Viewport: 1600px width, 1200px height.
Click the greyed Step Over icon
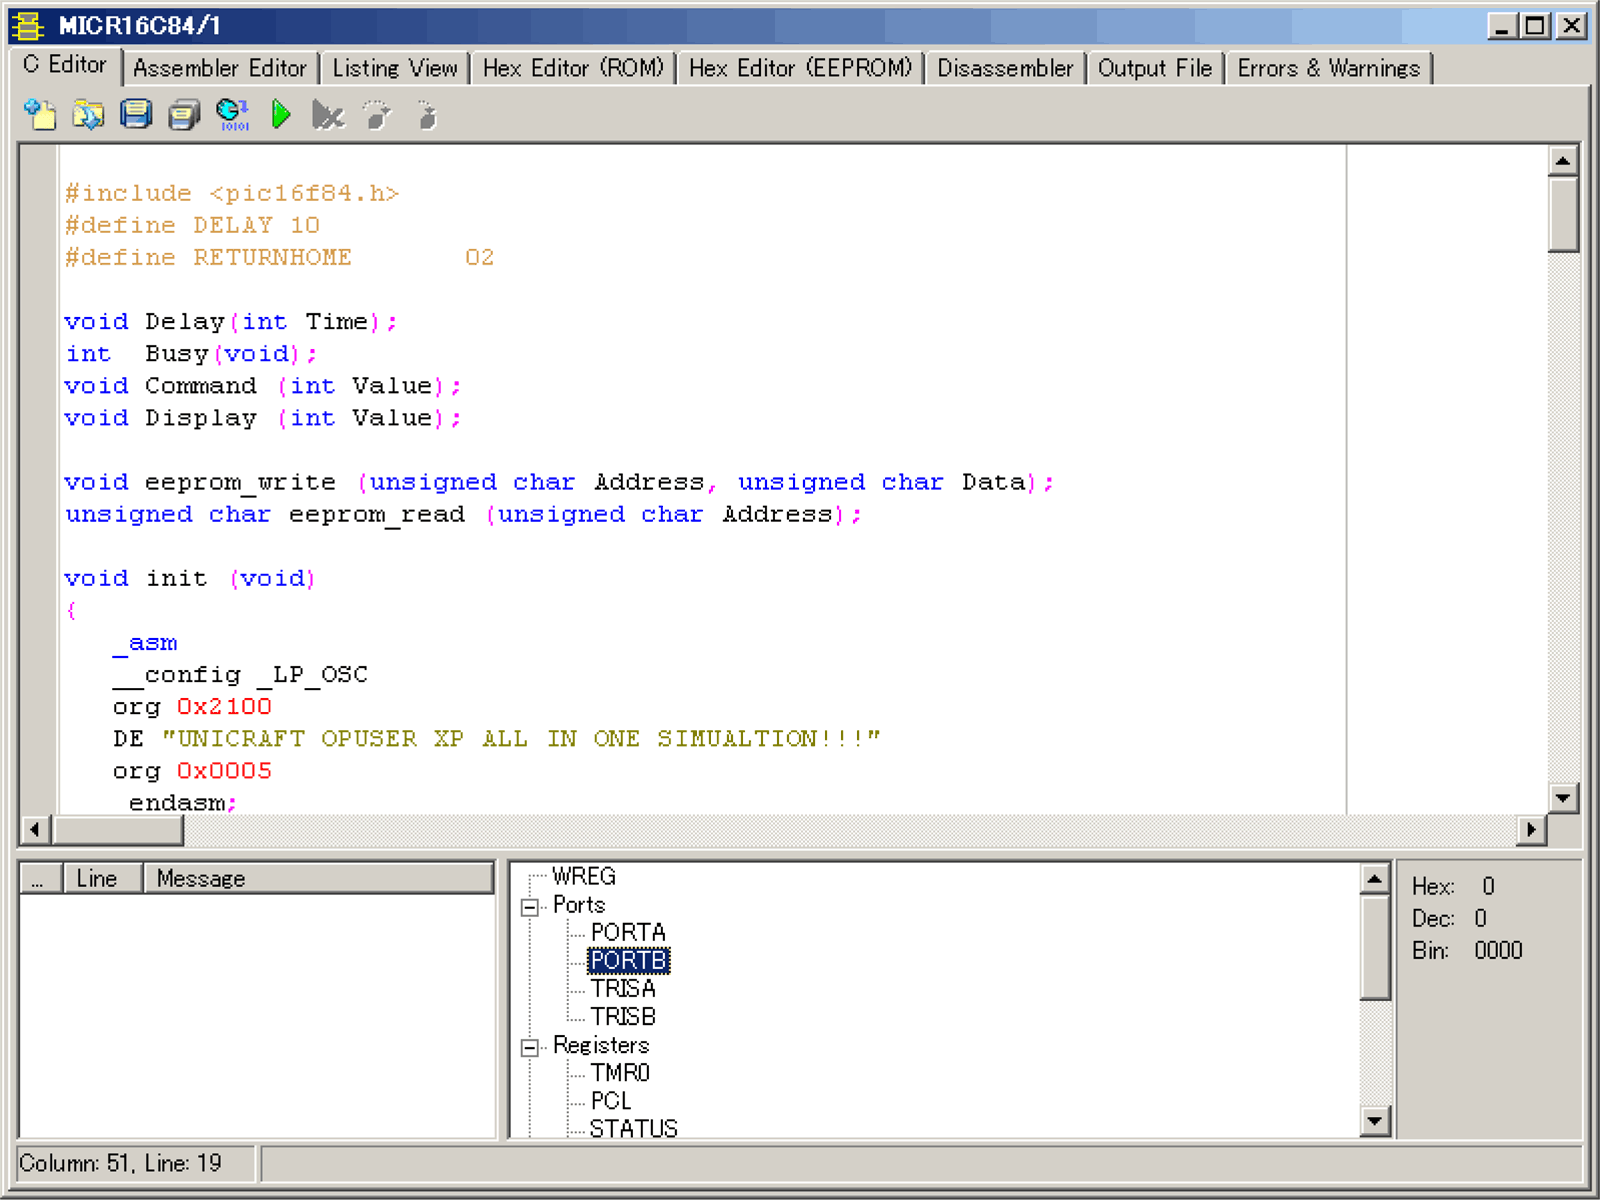[x=377, y=115]
